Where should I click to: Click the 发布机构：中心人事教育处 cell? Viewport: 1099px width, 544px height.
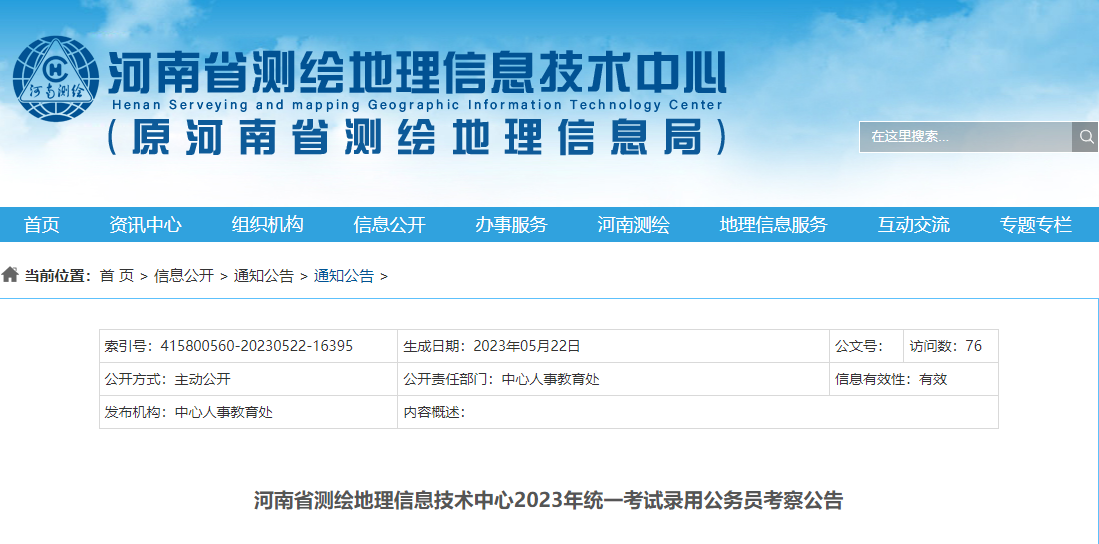tap(248, 412)
